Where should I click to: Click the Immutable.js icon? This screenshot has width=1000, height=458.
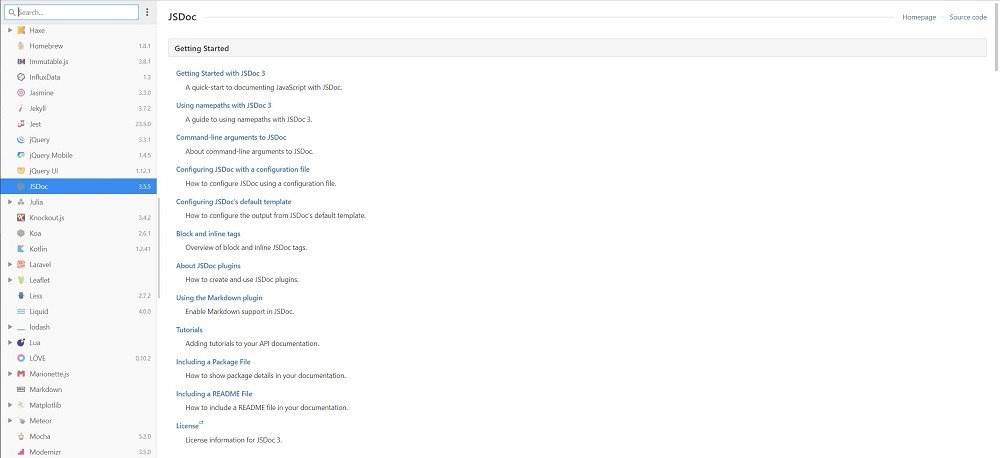21,61
